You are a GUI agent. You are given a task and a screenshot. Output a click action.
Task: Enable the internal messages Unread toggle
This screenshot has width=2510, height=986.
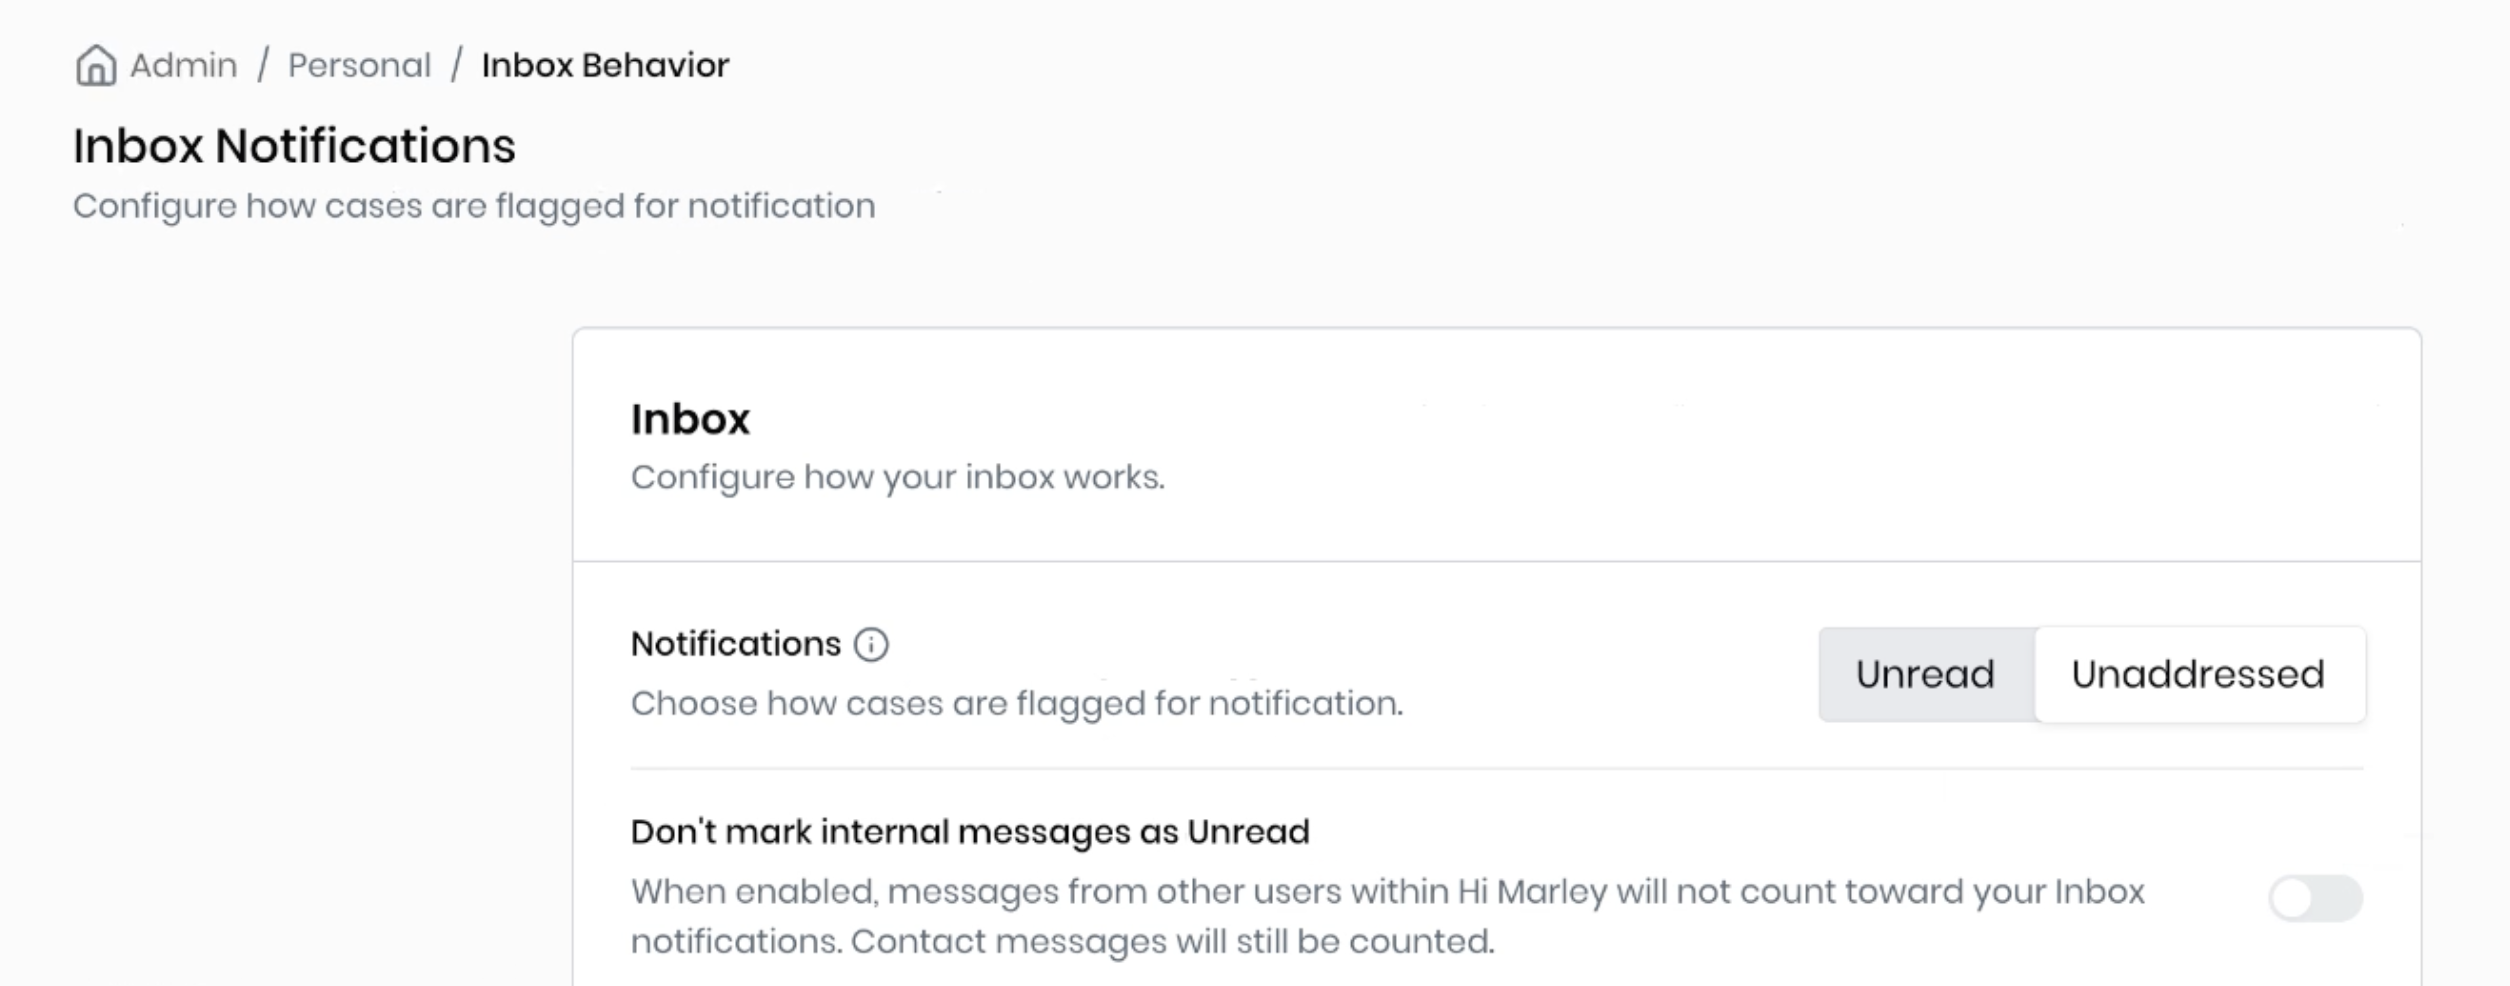click(x=2315, y=898)
